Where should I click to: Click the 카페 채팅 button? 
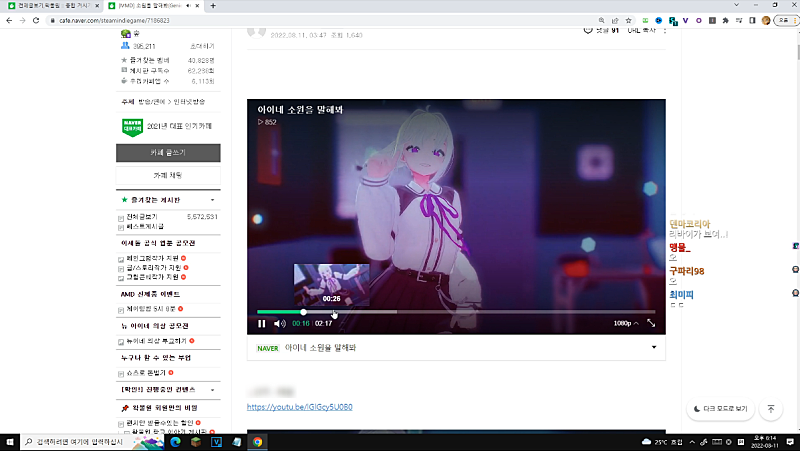pos(168,175)
